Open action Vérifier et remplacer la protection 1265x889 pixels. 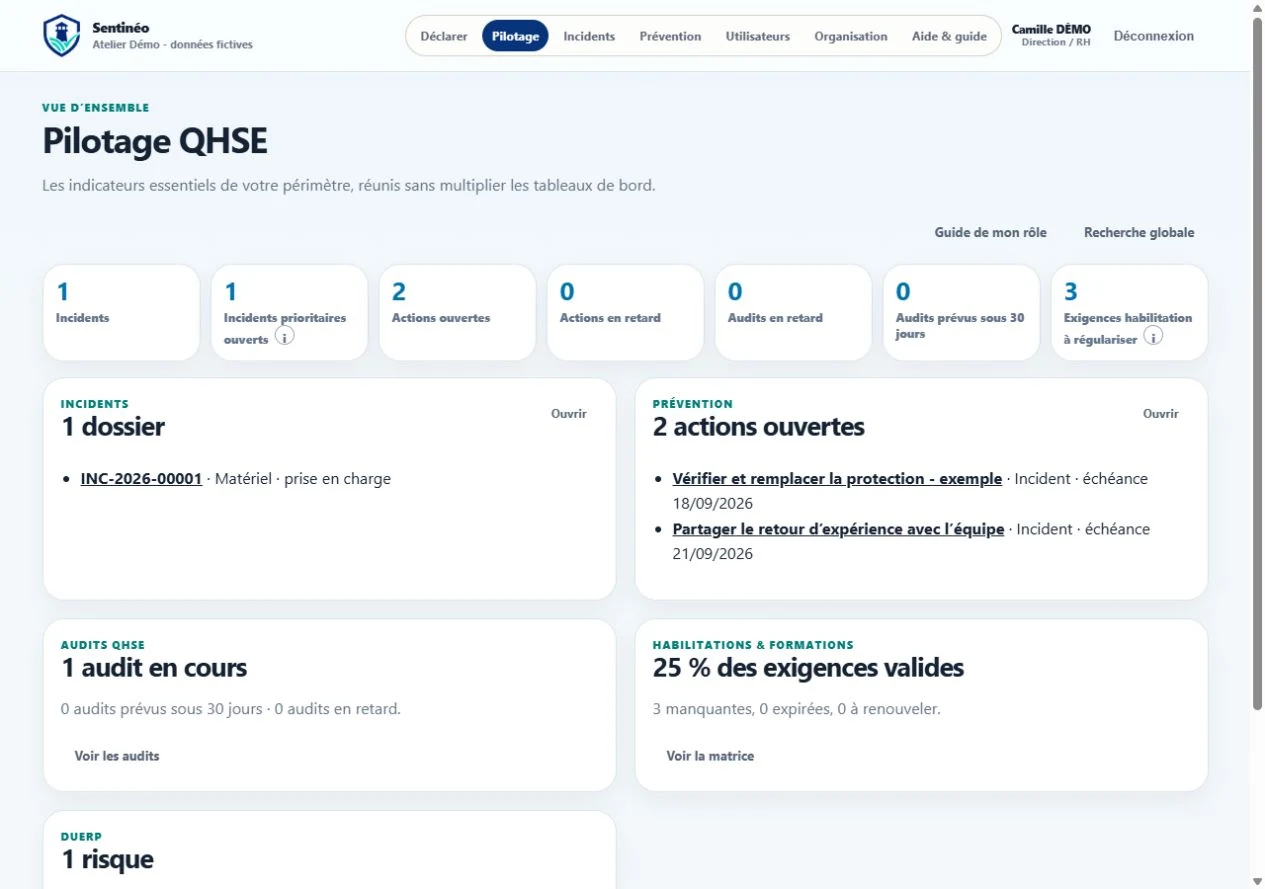click(837, 479)
